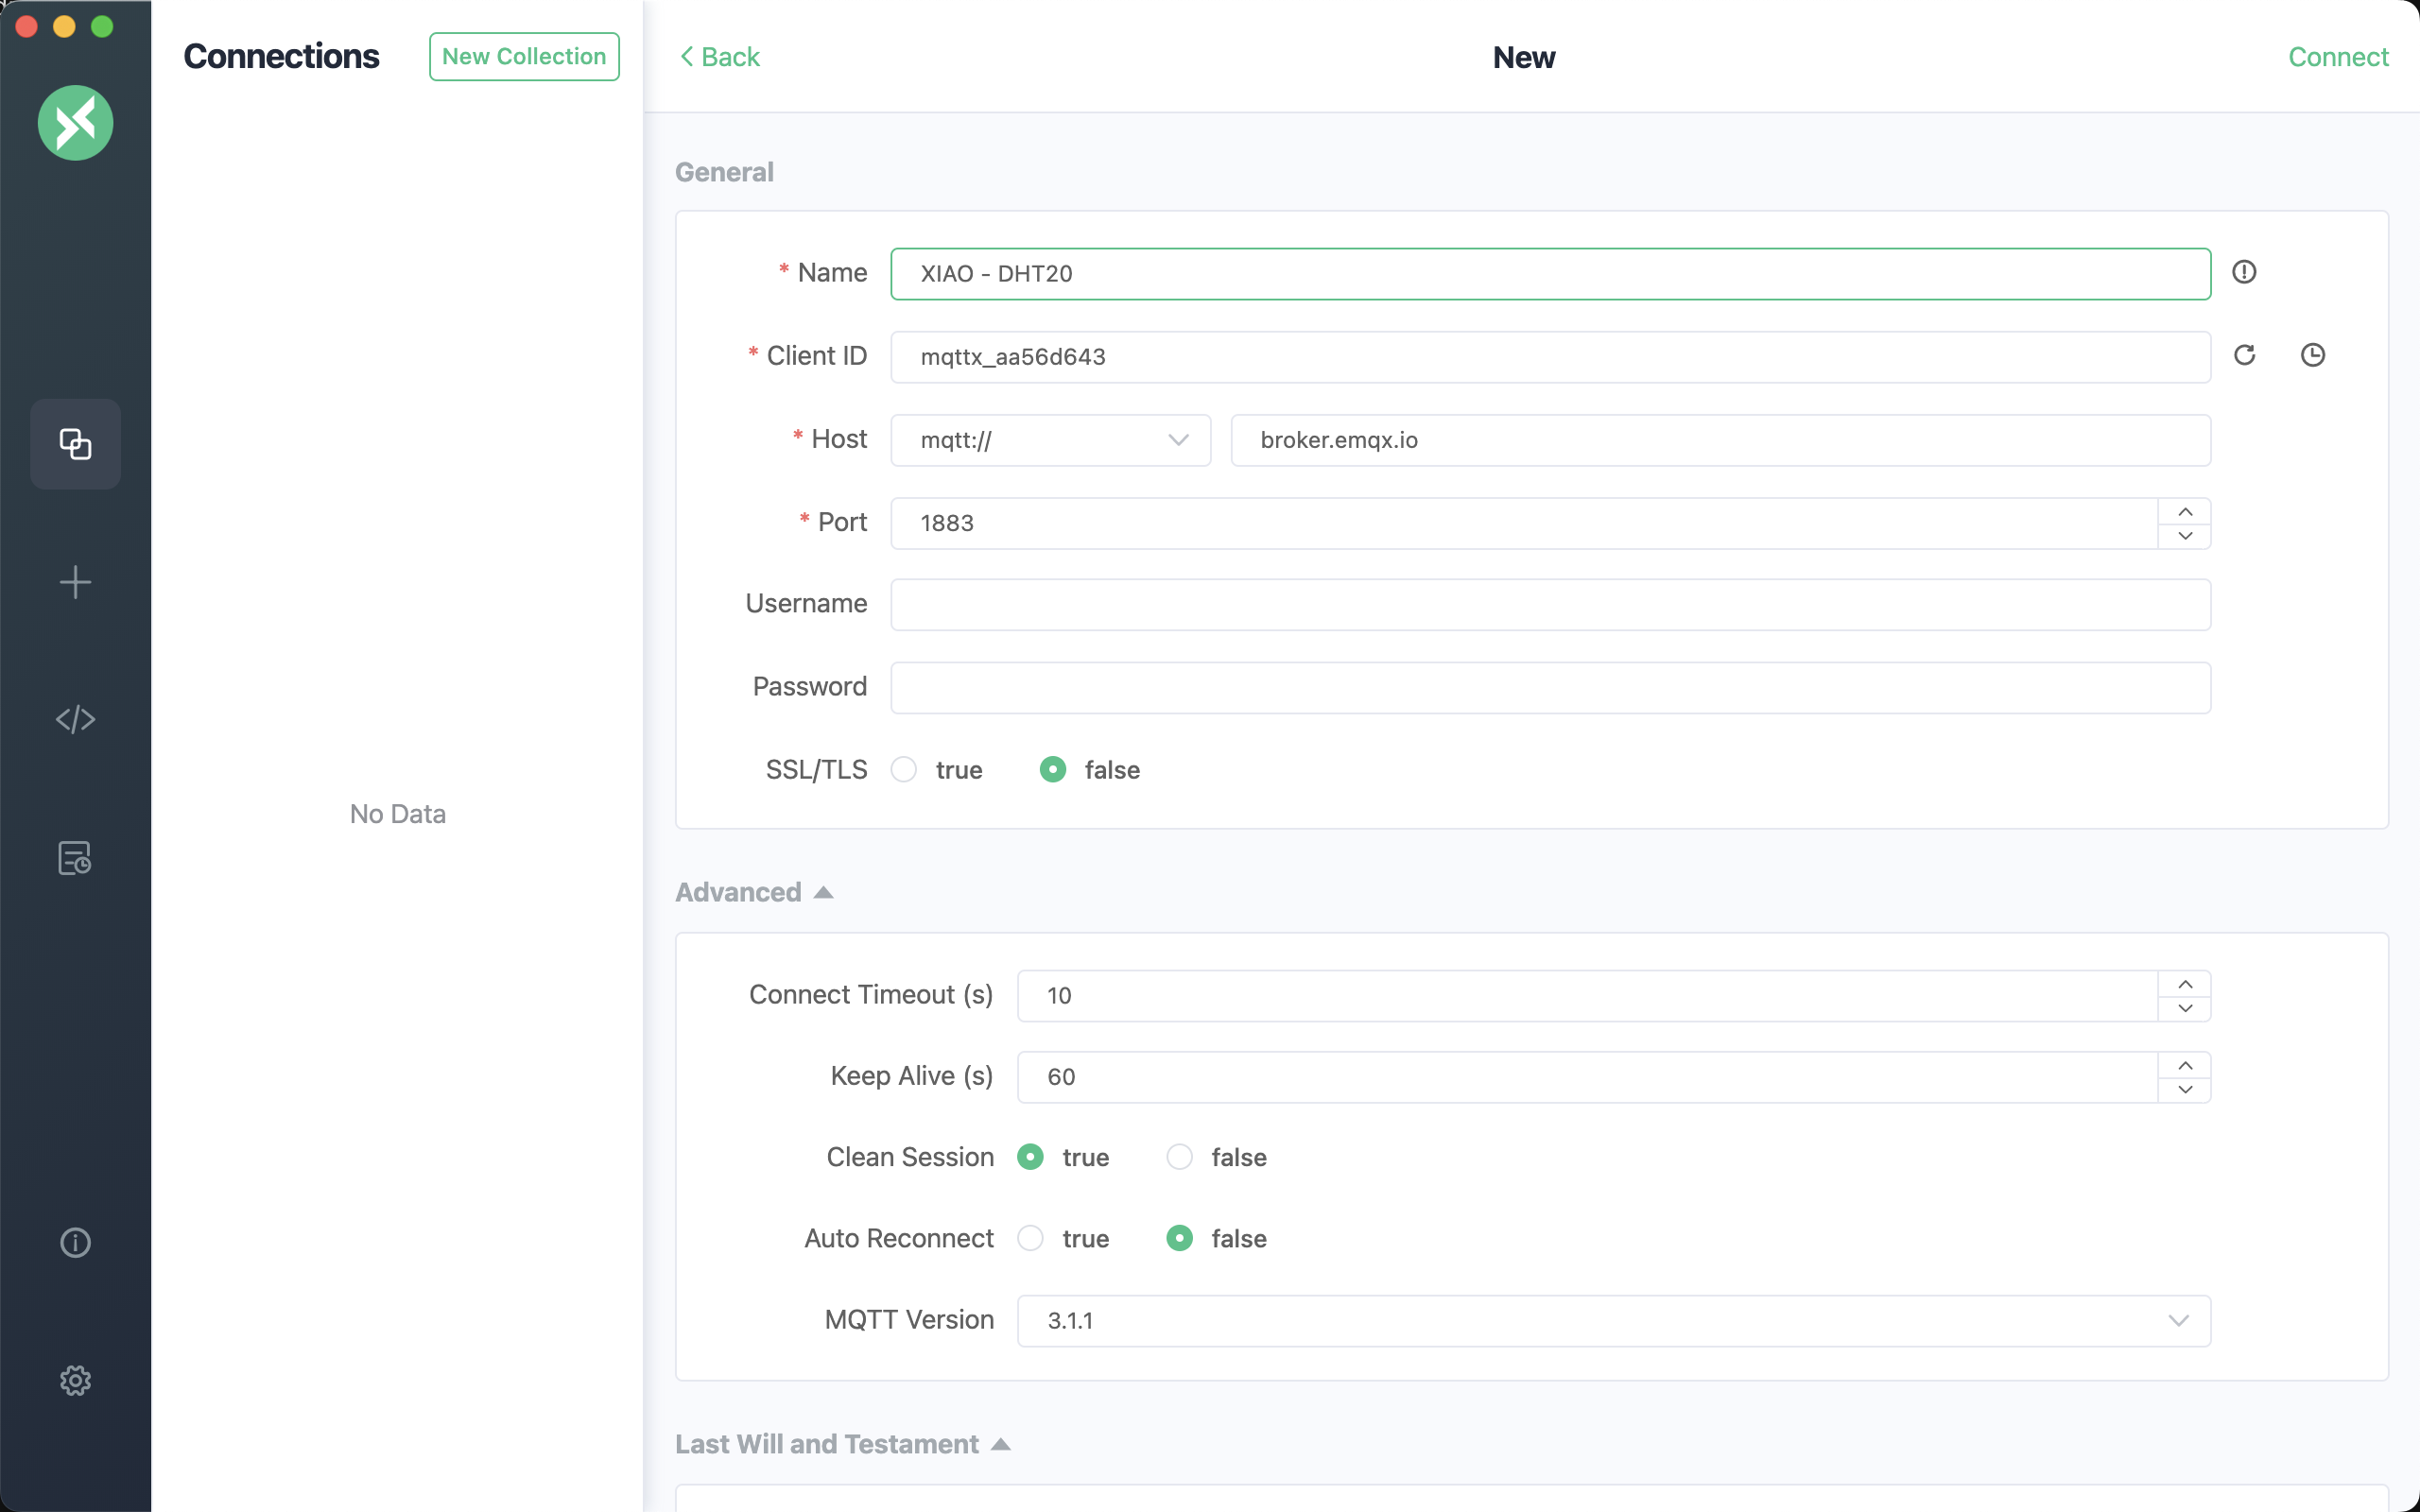Click the info icon beside Name field
The image size is (2420, 1512).
pos(2244,272)
